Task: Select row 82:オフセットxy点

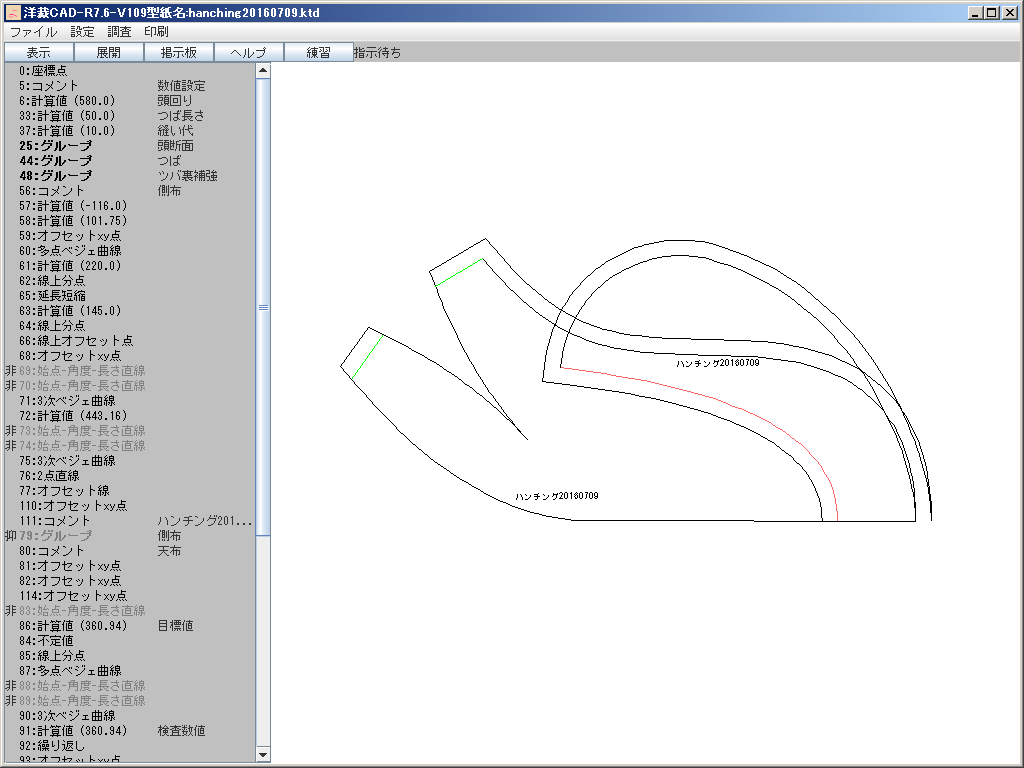Action: tap(130, 581)
